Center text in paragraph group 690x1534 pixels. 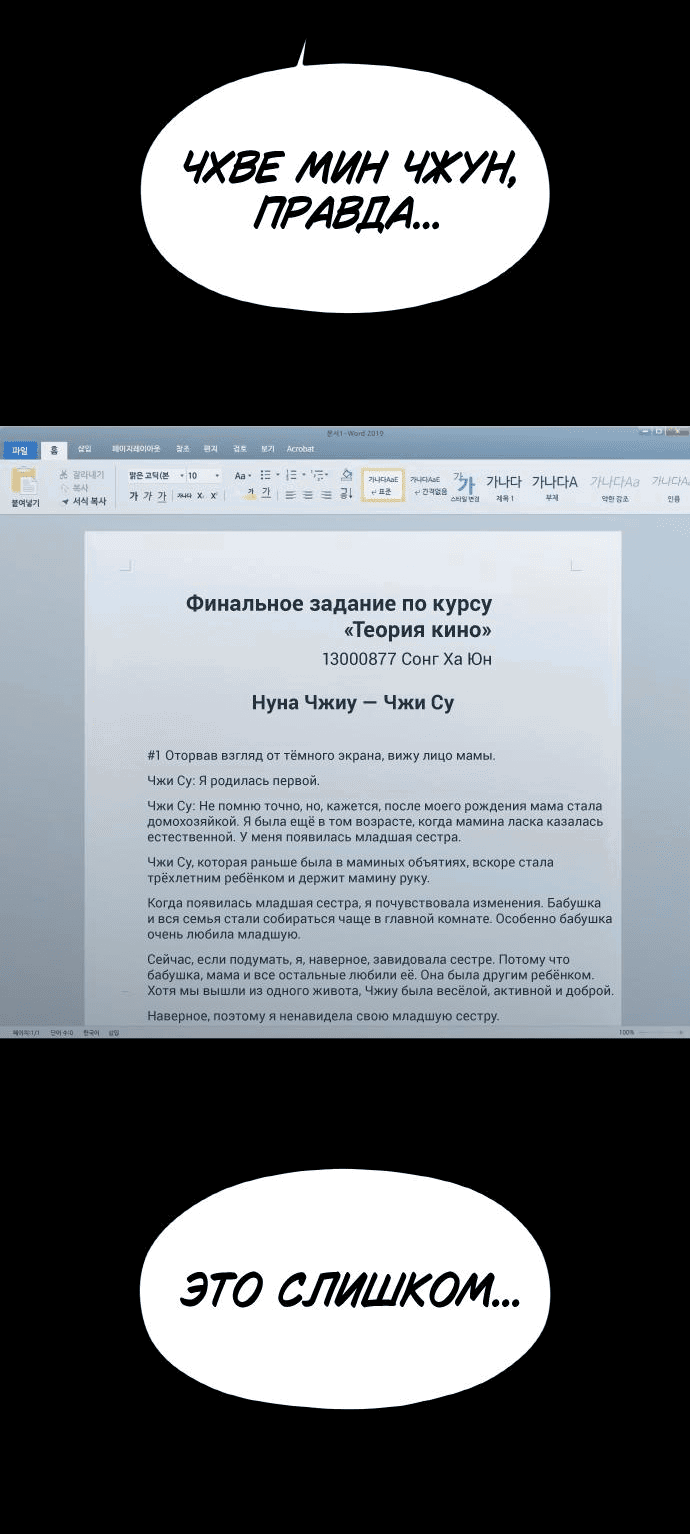308,495
